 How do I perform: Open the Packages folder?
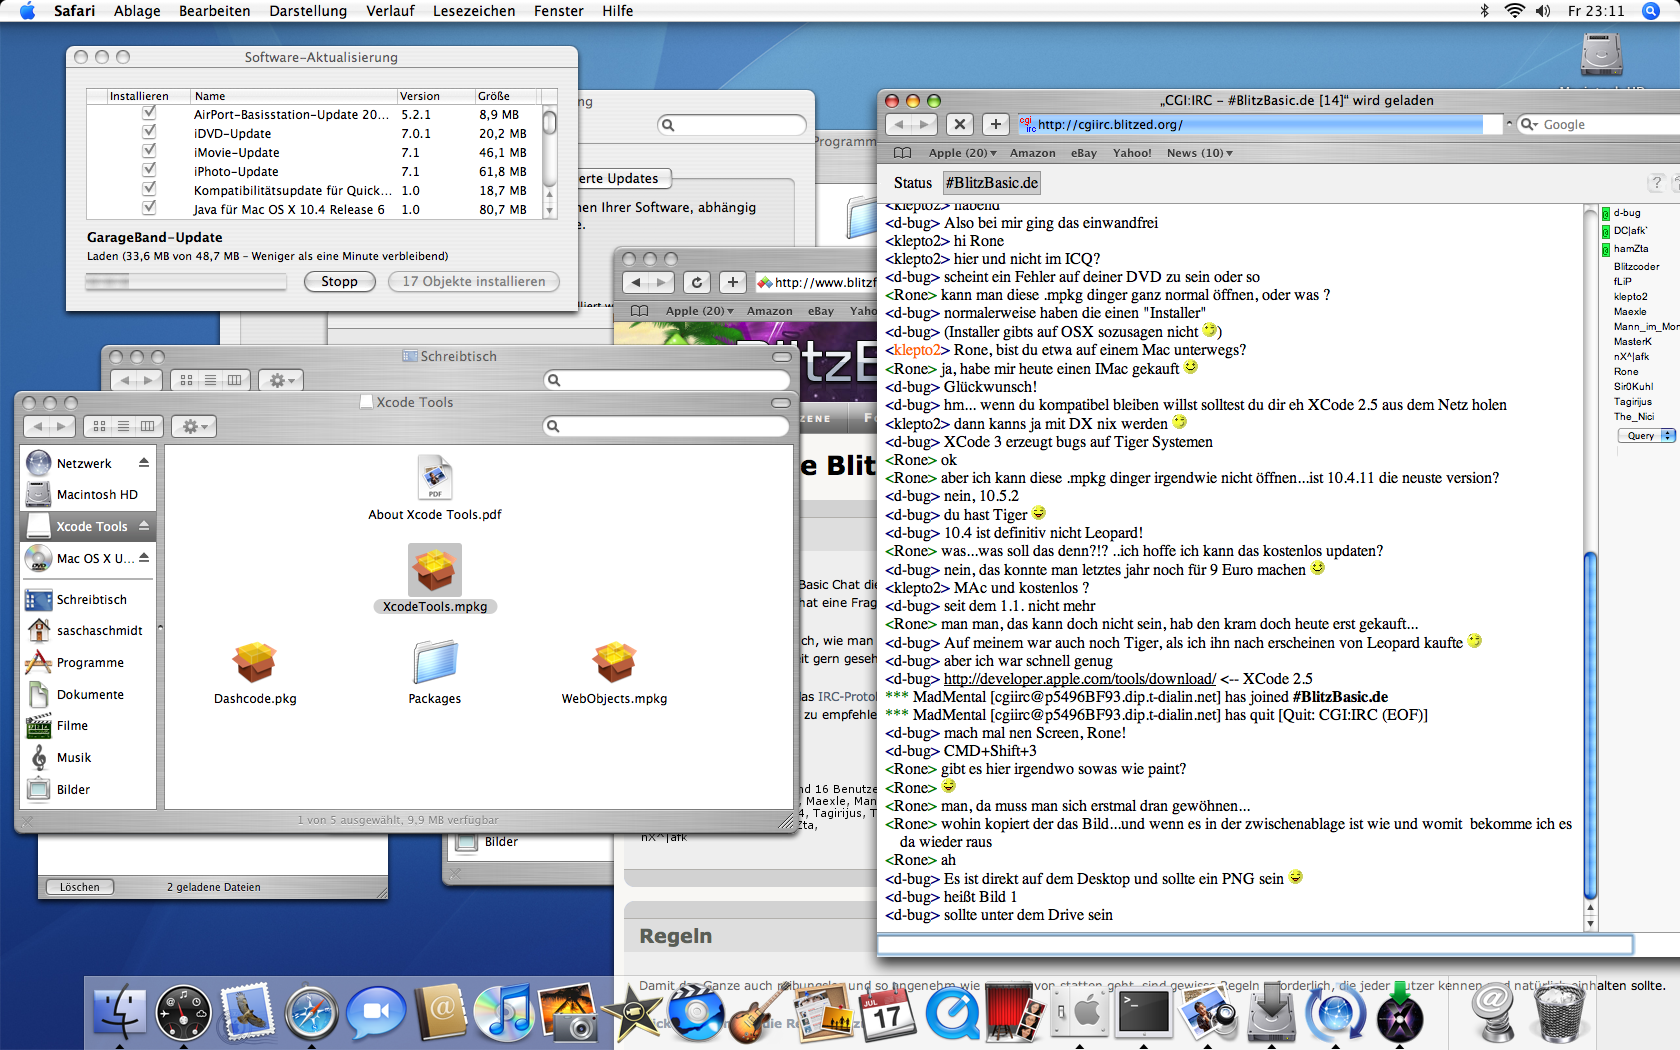435,662
